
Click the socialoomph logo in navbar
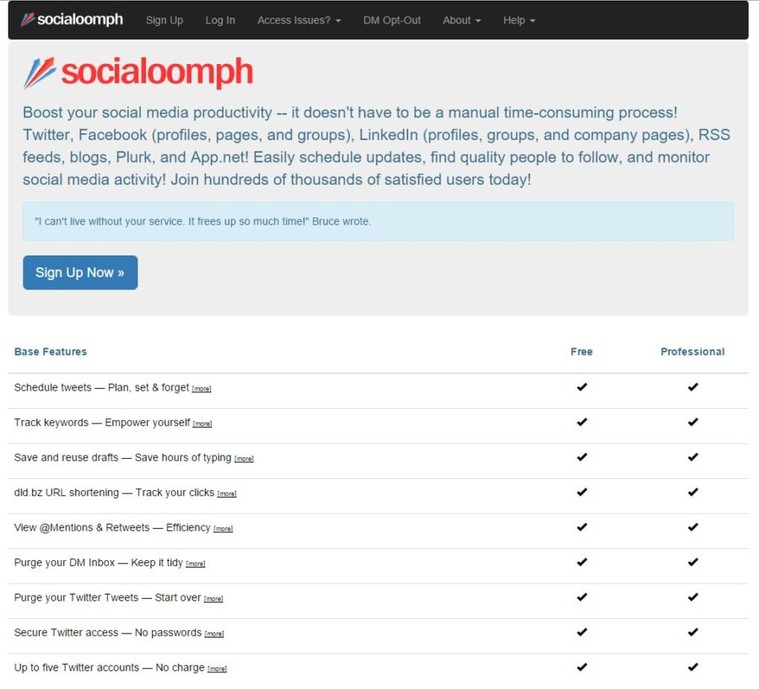coord(72,20)
